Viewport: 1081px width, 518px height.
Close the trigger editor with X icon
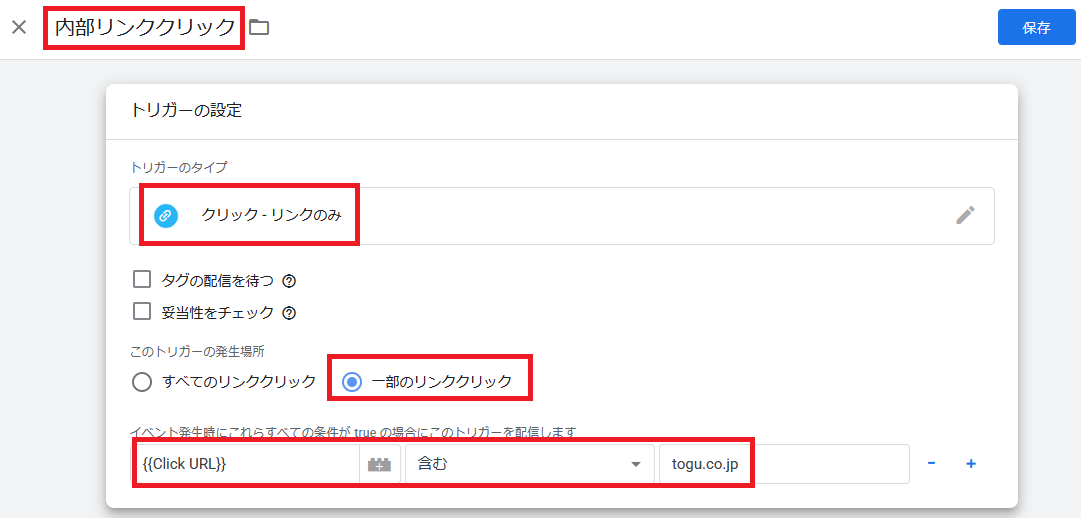tap(19, 27)
